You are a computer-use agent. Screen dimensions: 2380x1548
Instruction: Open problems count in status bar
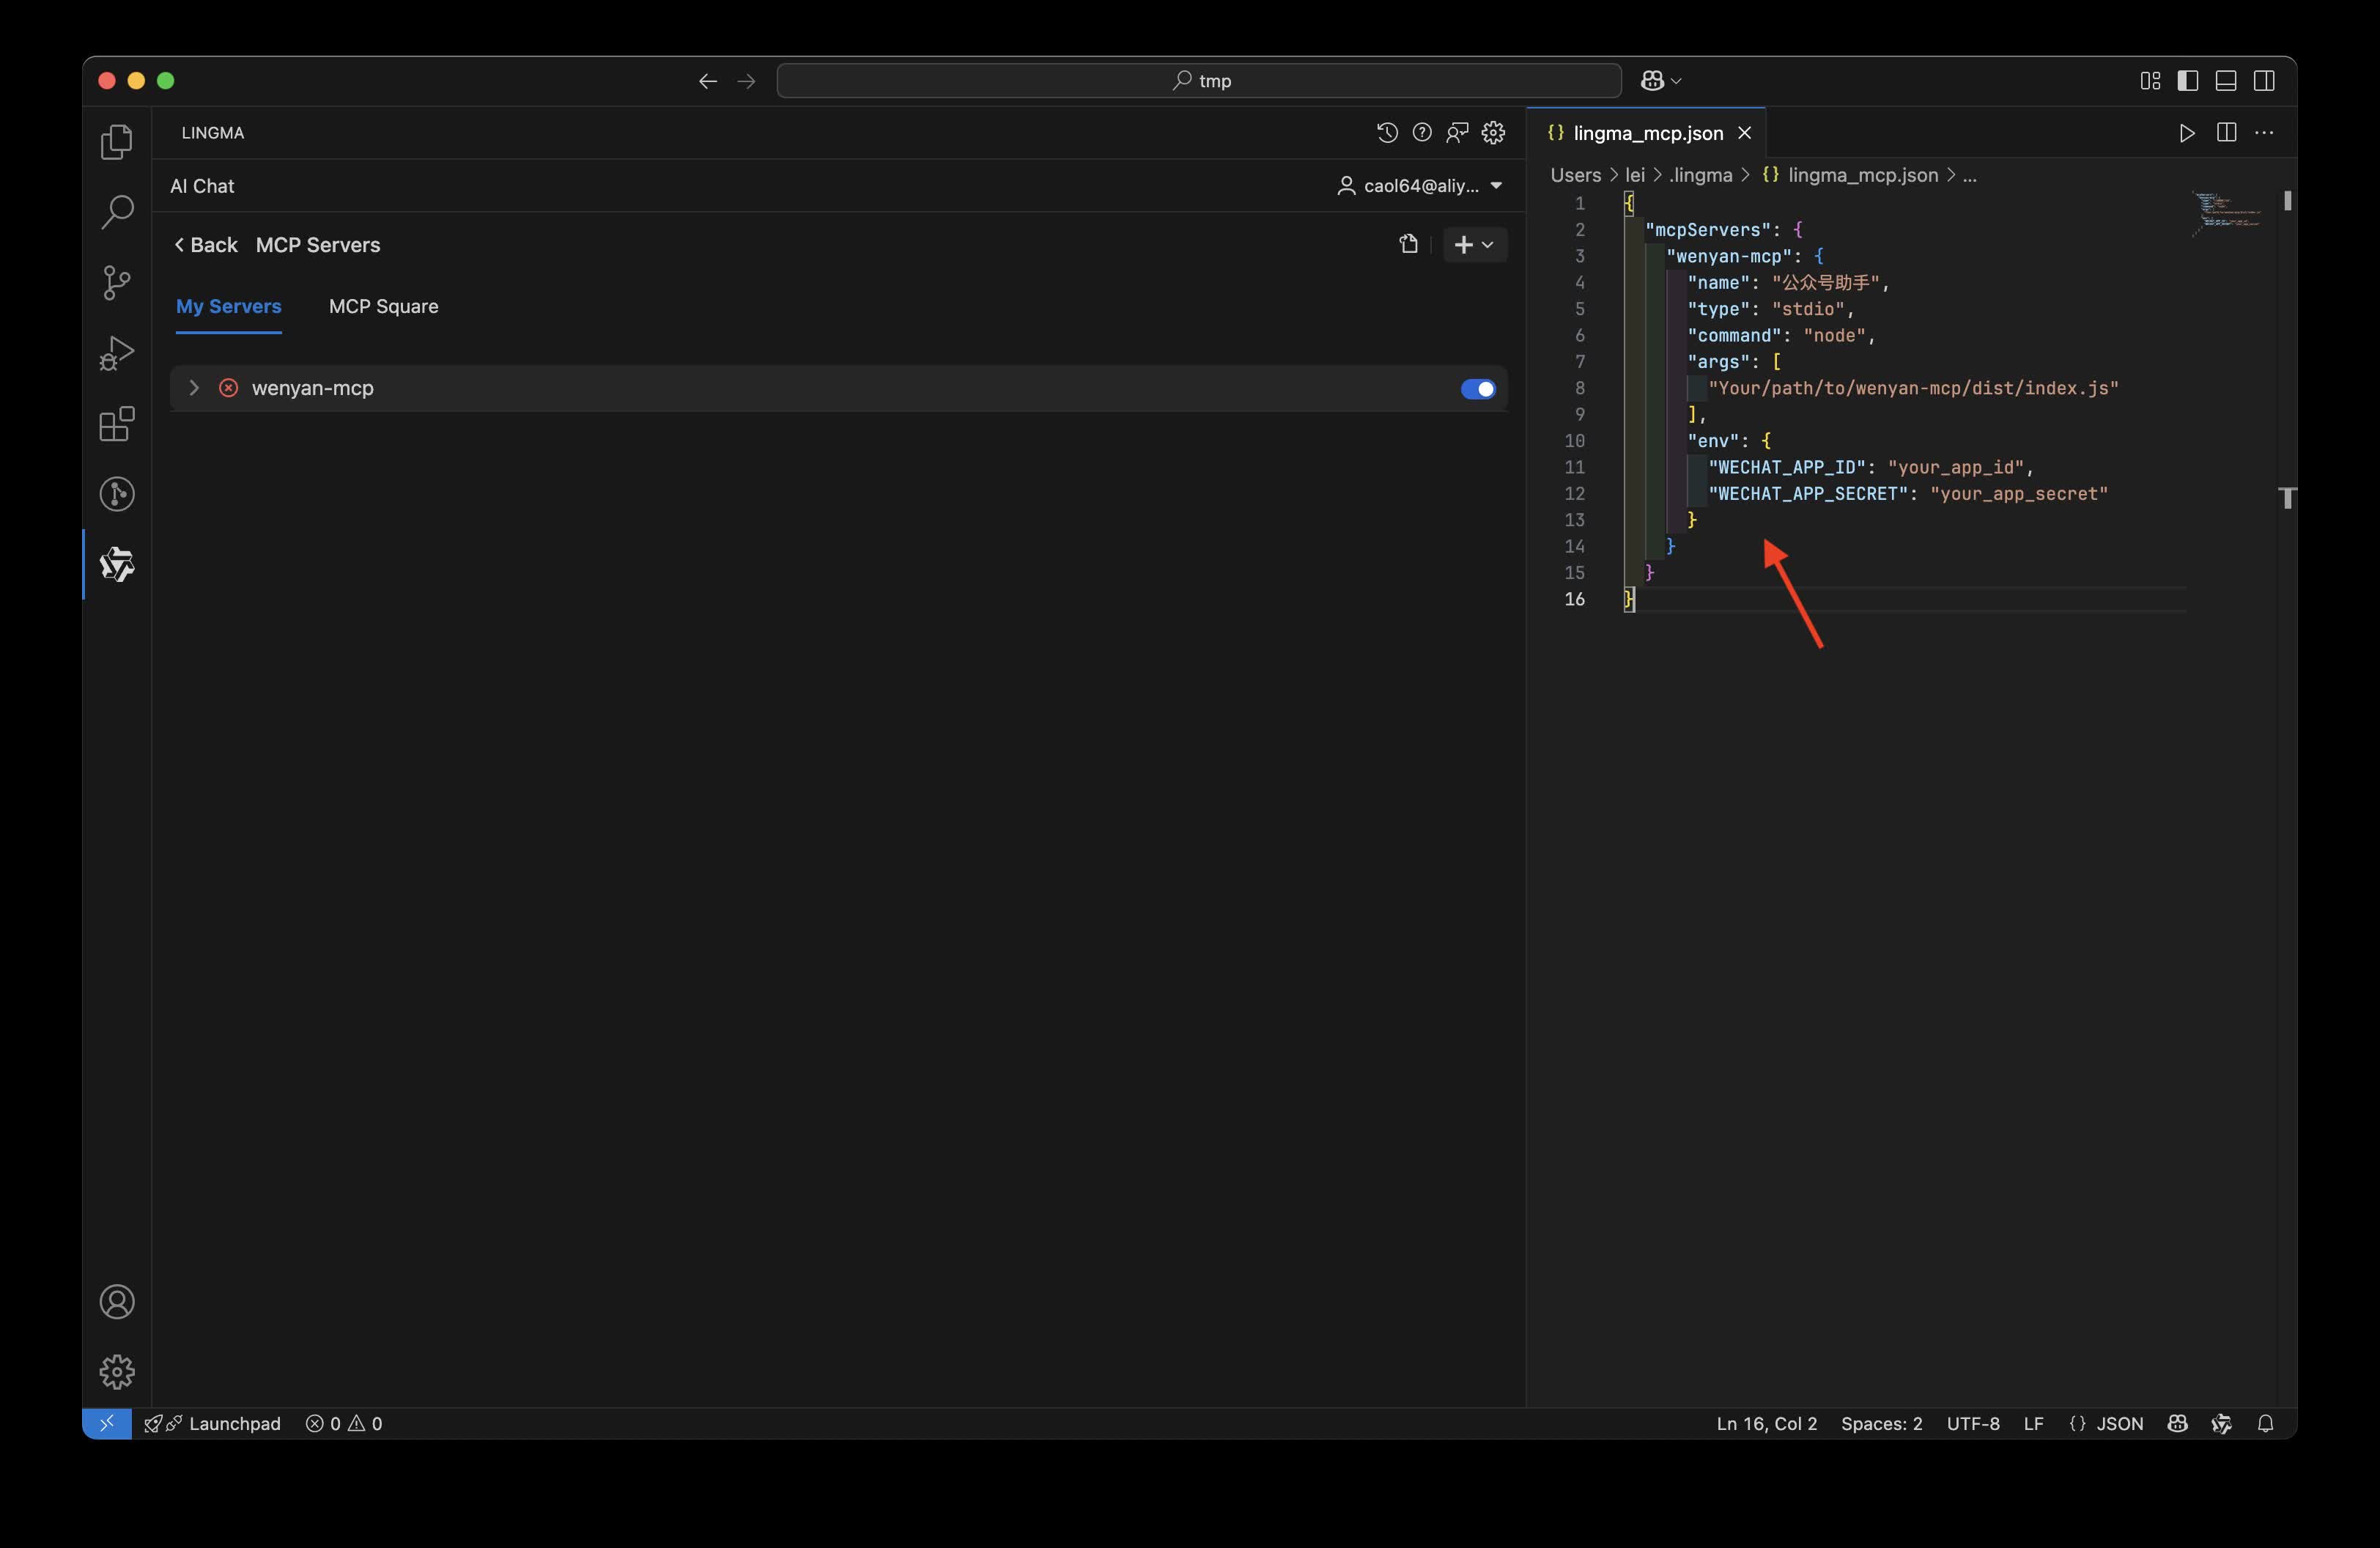click(344, 1423)
